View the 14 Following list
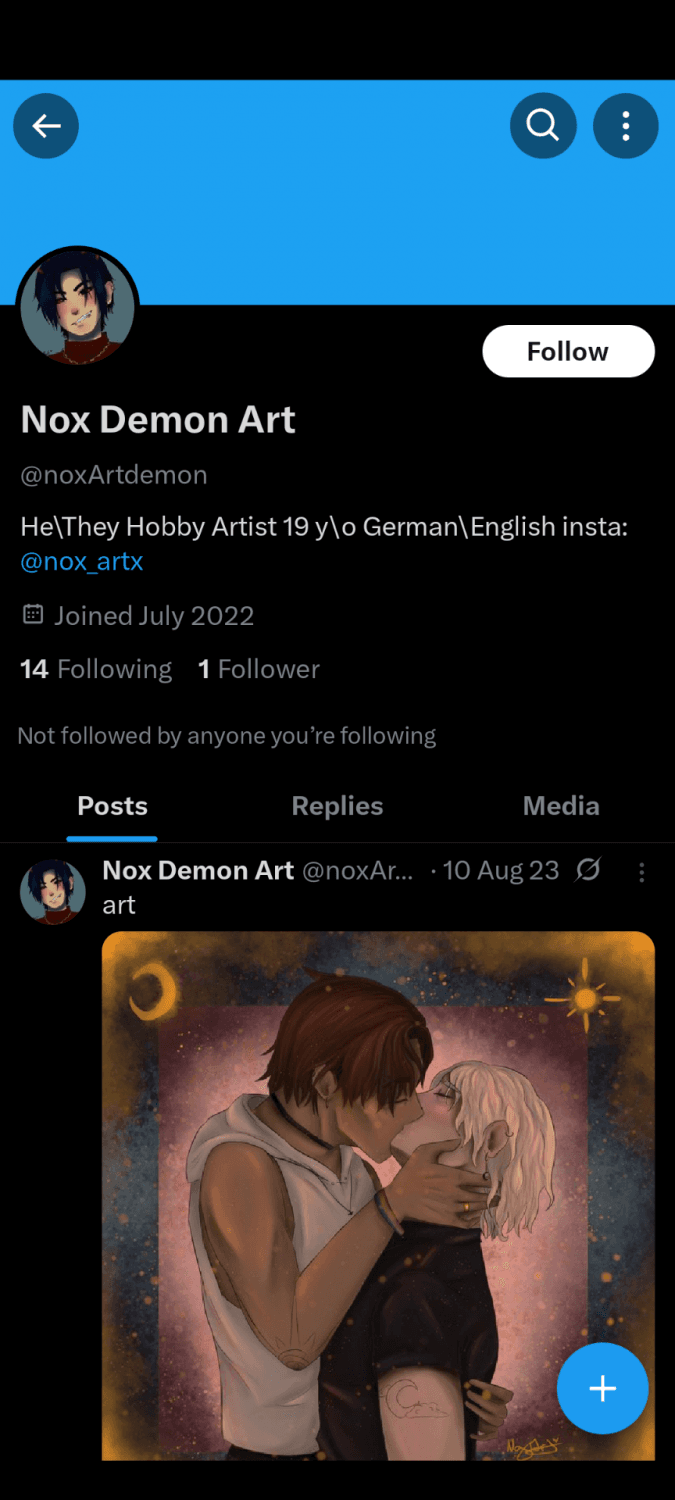The width and height of the screenshot is (675, 1500). tap(95, 668)
